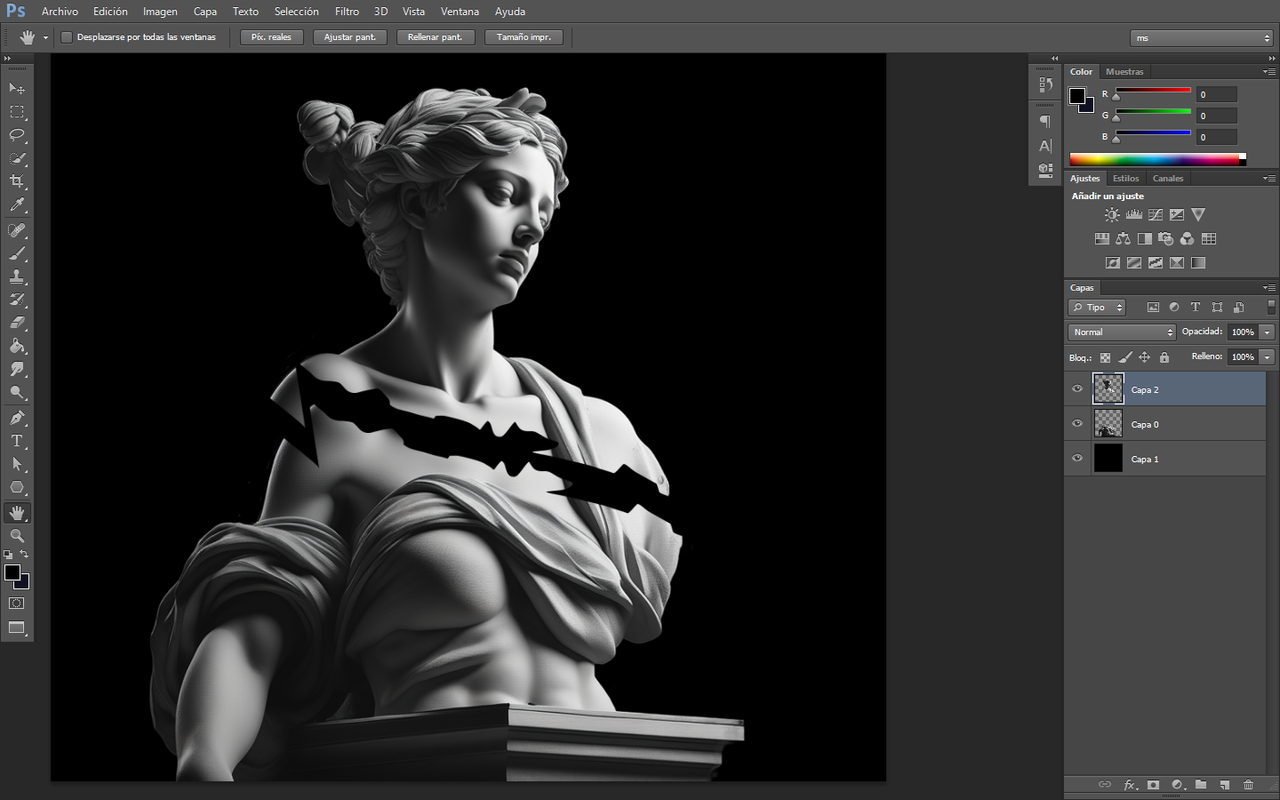Open the blend mode Normal dropdown
The image size is (1280, 800).
point(1122,332)
